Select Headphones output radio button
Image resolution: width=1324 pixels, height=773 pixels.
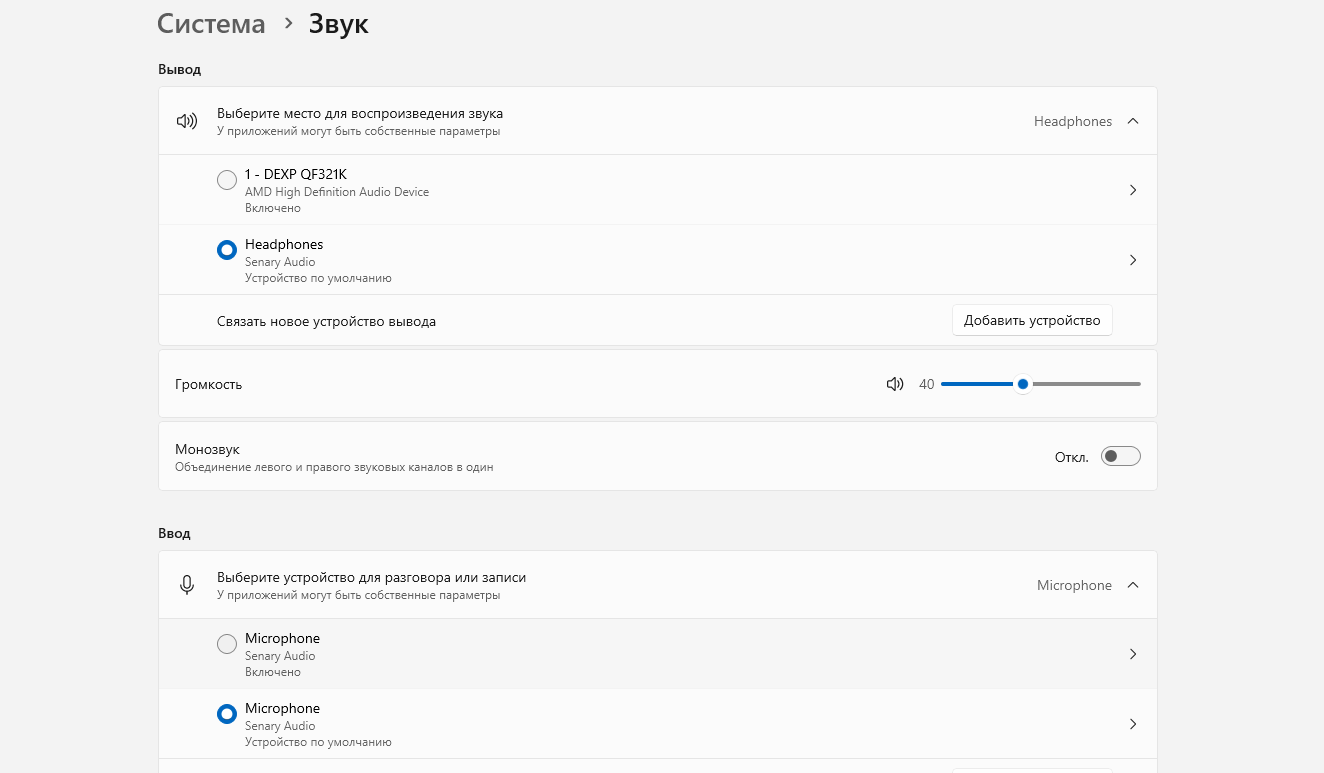[227, 250]
